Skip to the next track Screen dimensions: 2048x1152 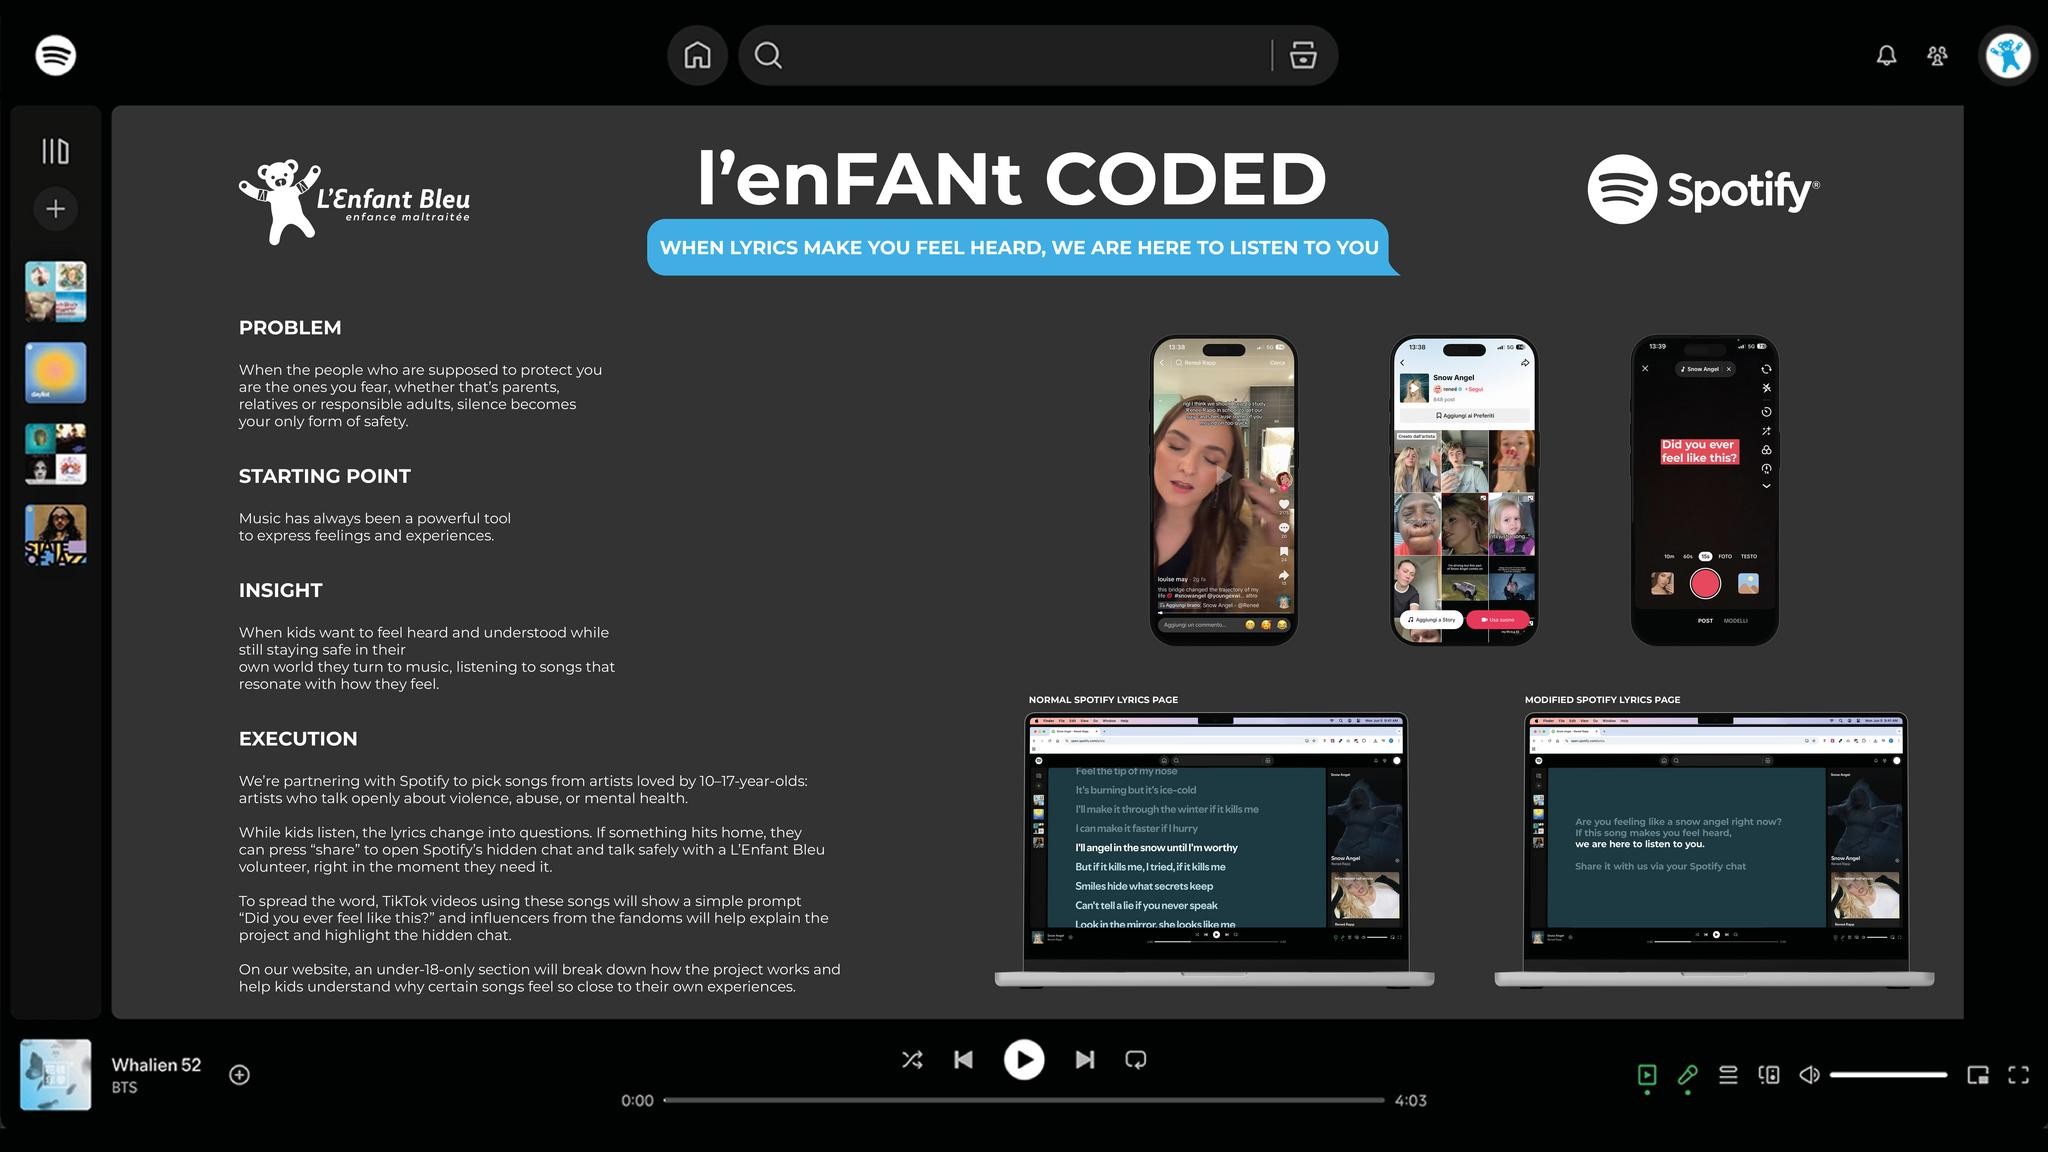point(1084,1060)
